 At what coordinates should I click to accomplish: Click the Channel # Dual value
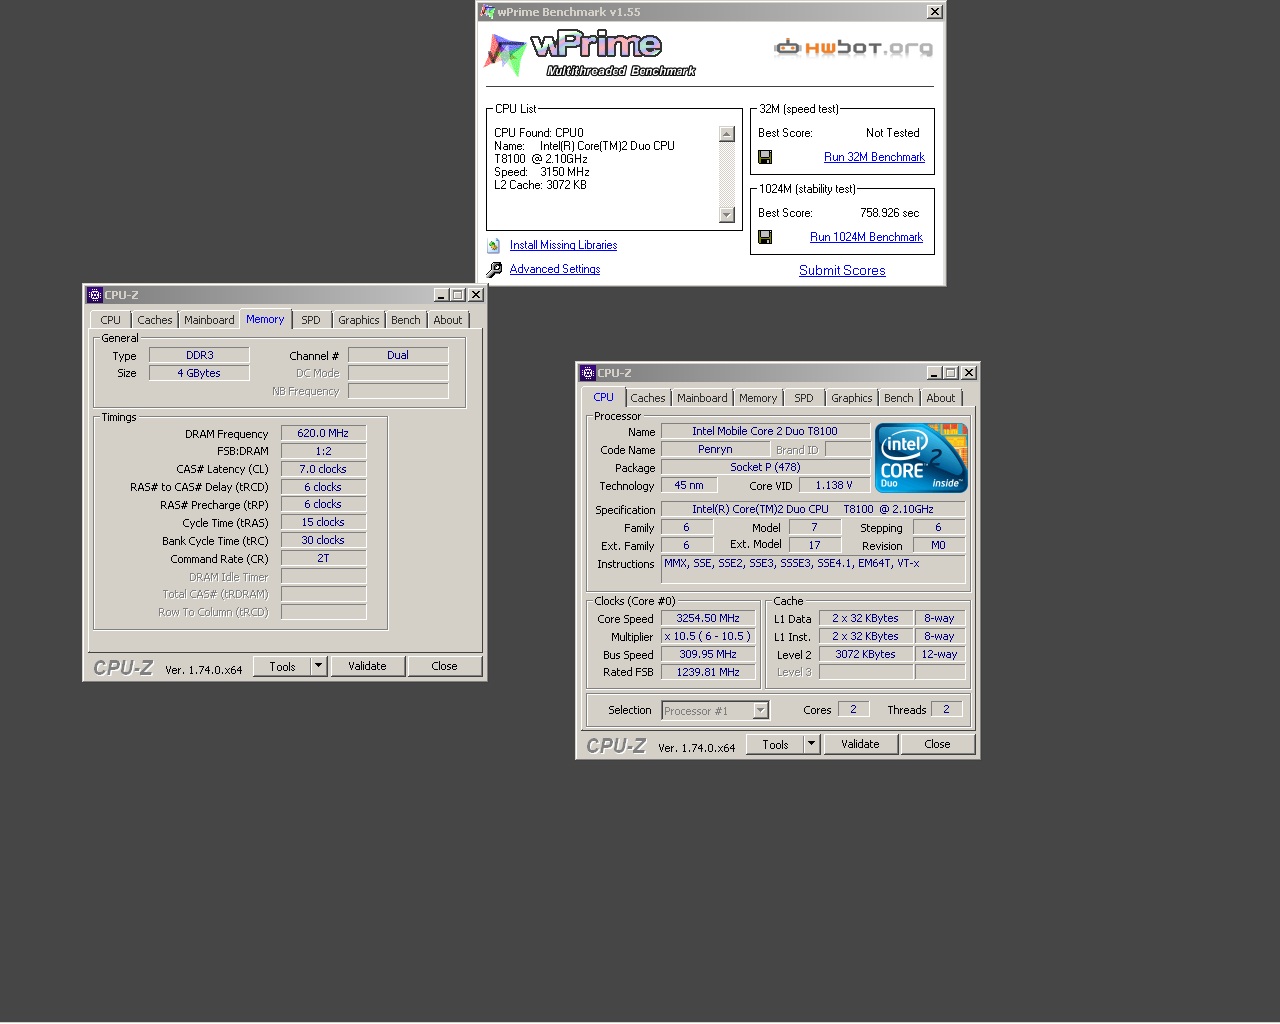coord(398,355)
